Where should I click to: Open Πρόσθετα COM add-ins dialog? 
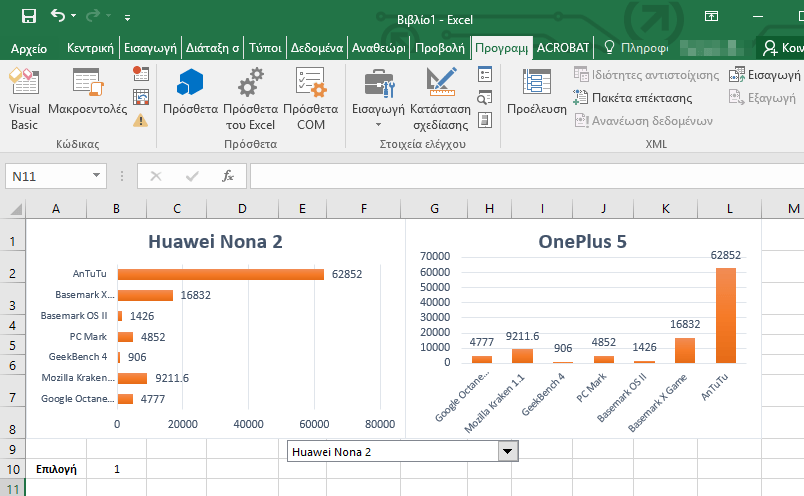(311, 98)
